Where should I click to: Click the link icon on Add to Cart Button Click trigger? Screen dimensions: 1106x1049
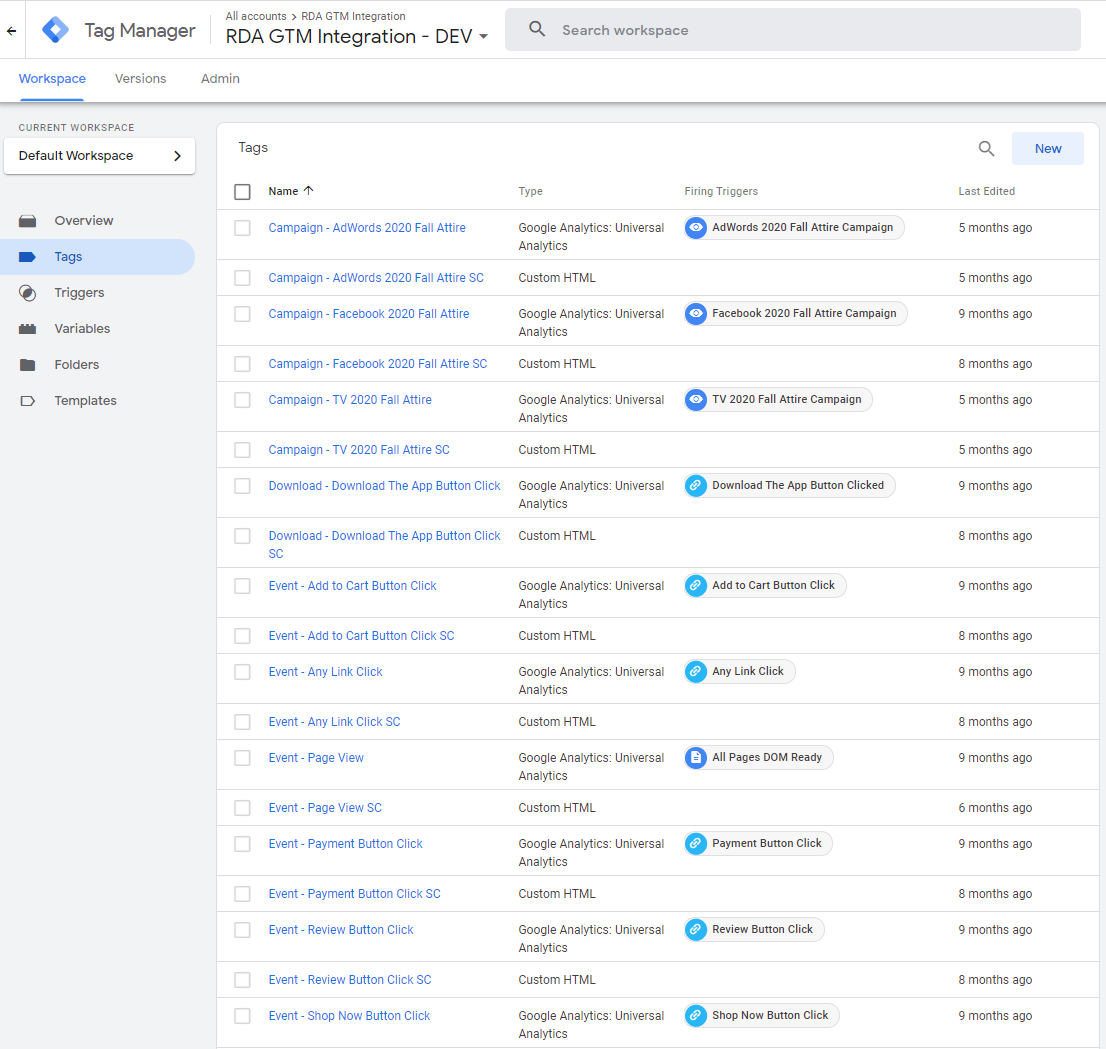pyautogui.click(x=696, y=586)
